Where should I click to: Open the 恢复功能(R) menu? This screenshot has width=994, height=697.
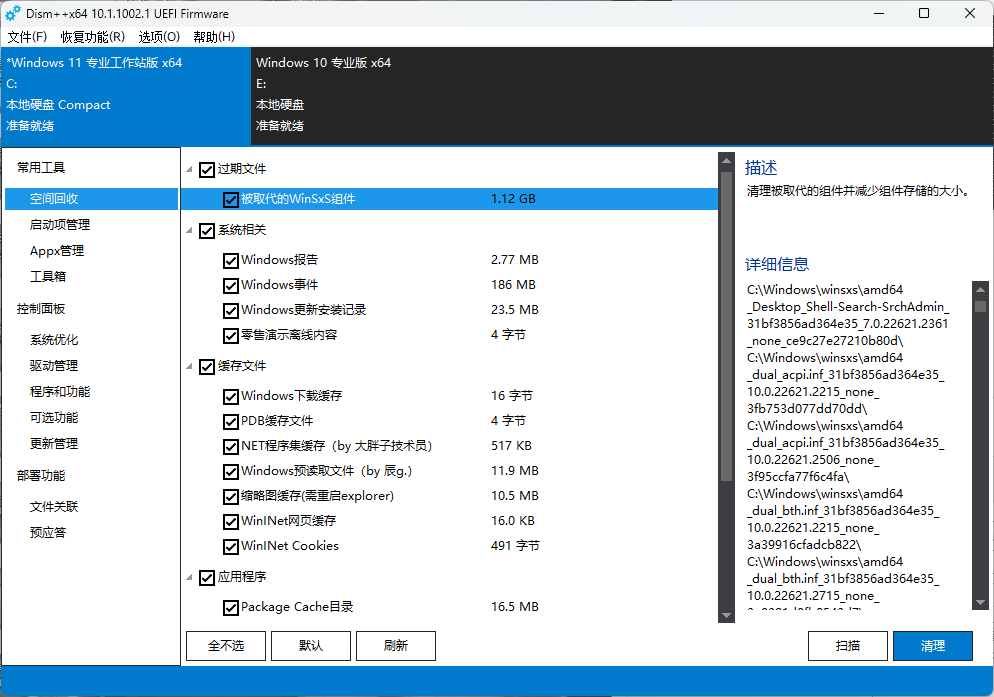93,37
